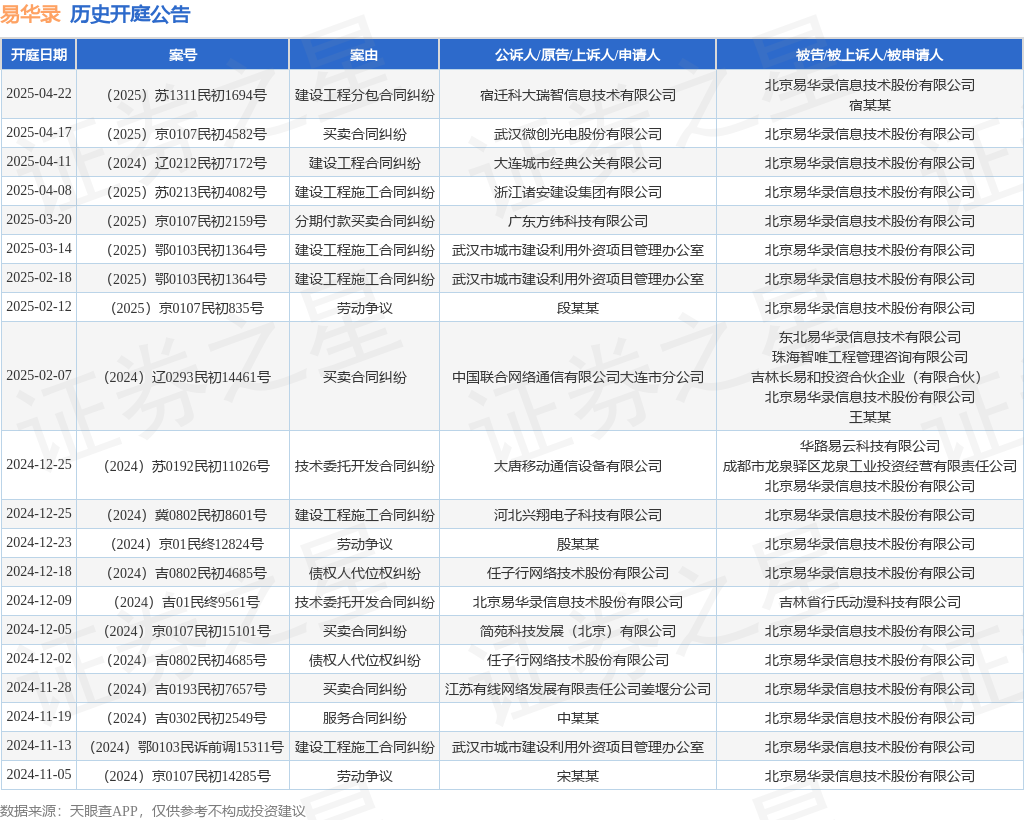Click the 历史开庭公告 heading
The image size is (1024, 820).
[x=130, y=14]
